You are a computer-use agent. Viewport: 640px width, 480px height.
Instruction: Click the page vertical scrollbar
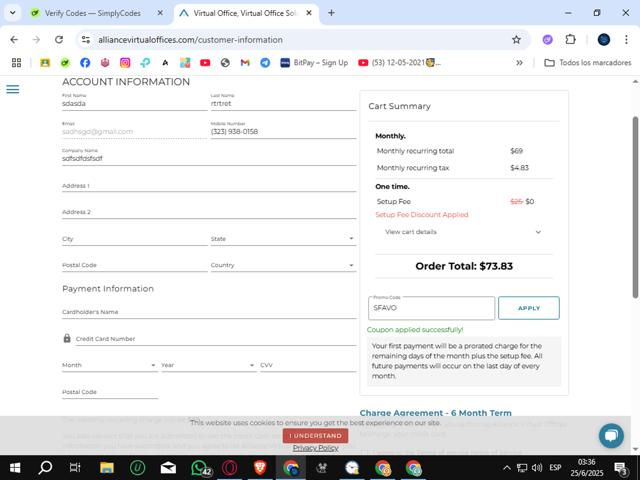(635, 207)
